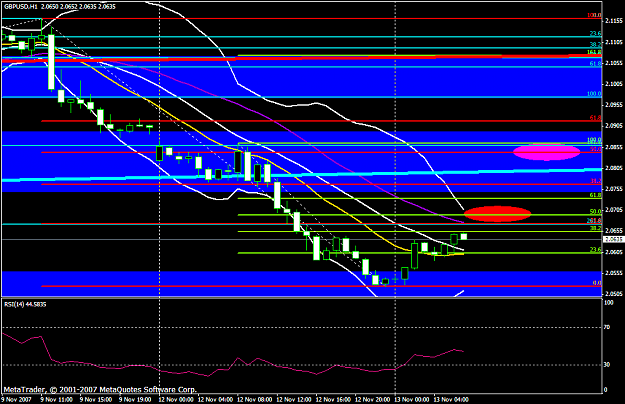Screen dimensions: 625x404
Task: Click the 2.0555 price scale value
Action: pyautogui.click(x=613, y=273)
